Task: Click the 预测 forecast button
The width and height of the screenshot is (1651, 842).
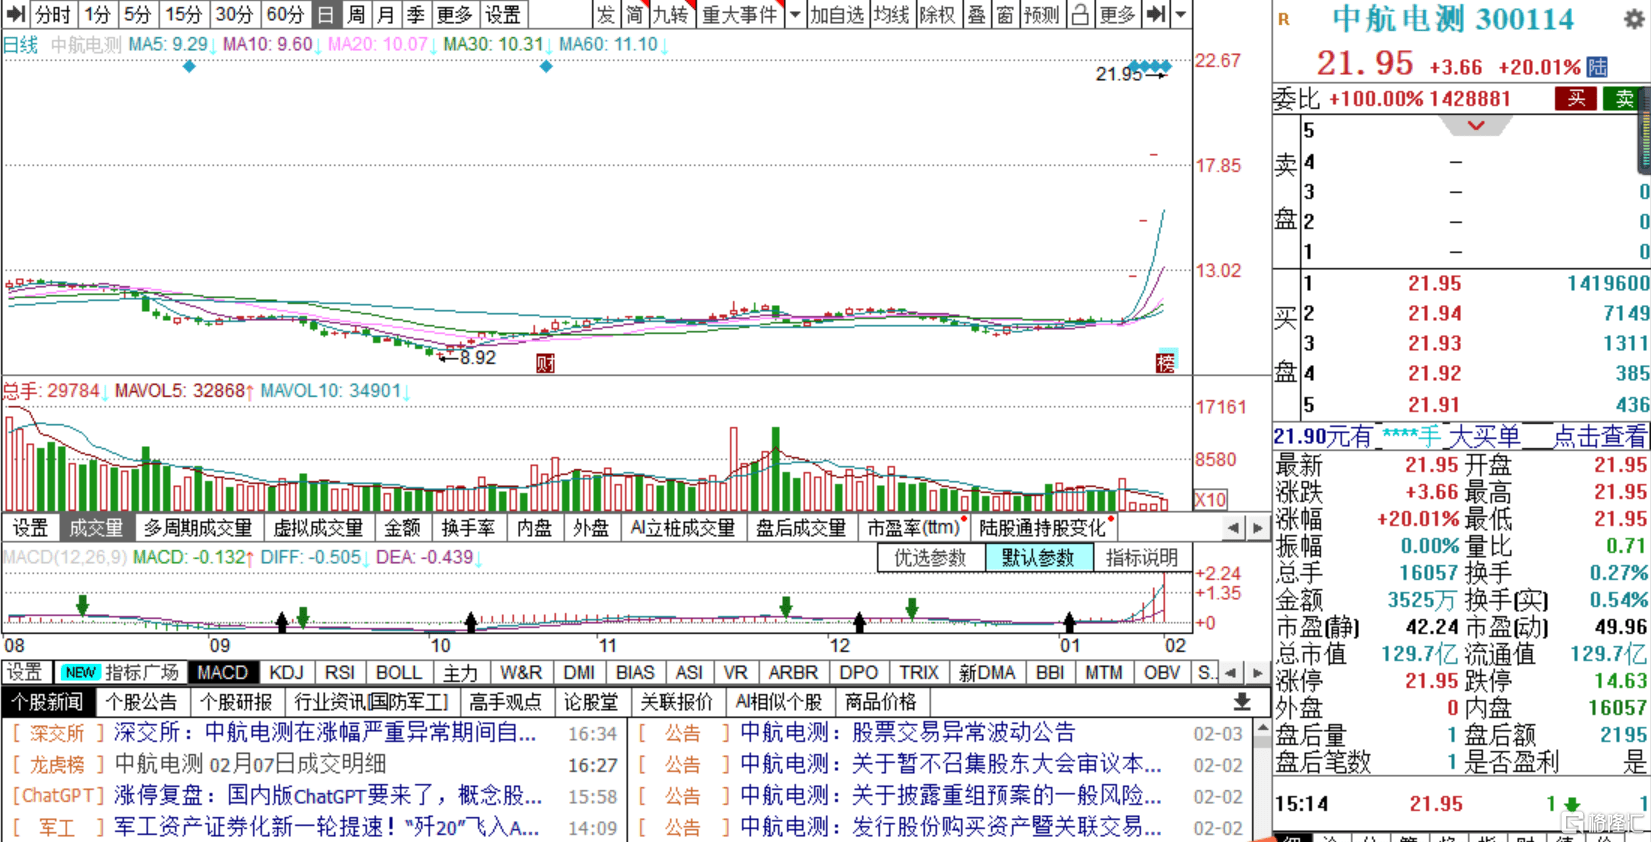Action: (1041, 14)
